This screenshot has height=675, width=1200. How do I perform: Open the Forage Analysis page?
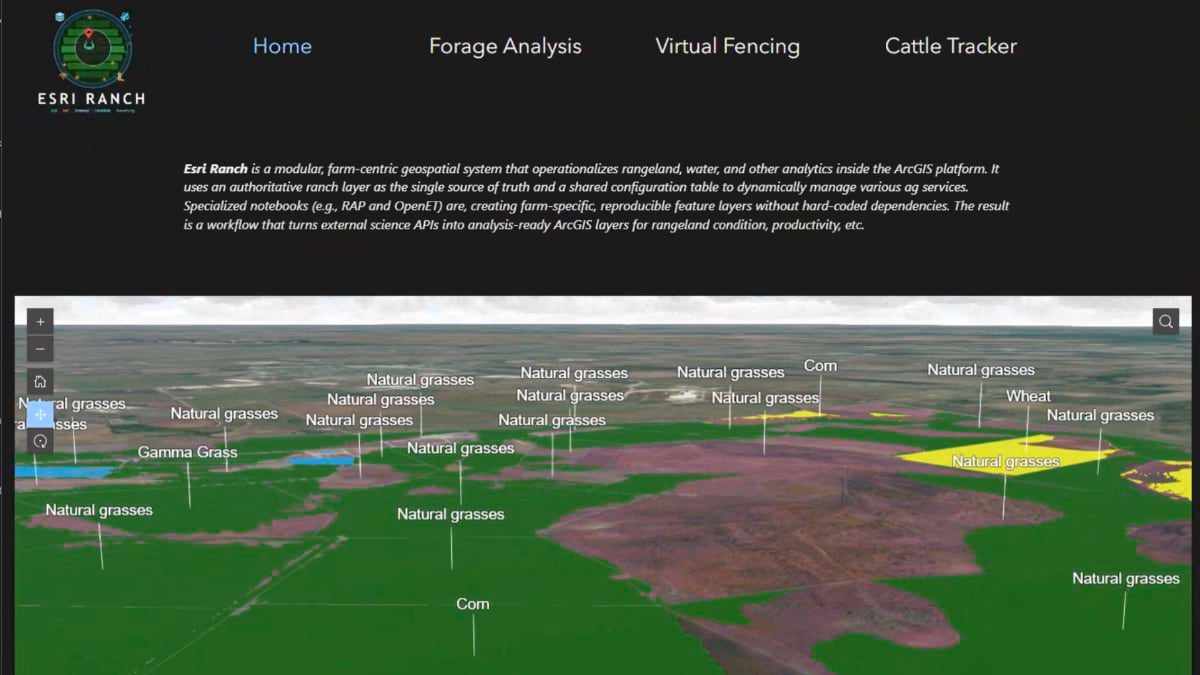pyautogui.click(x=505, y=46)
